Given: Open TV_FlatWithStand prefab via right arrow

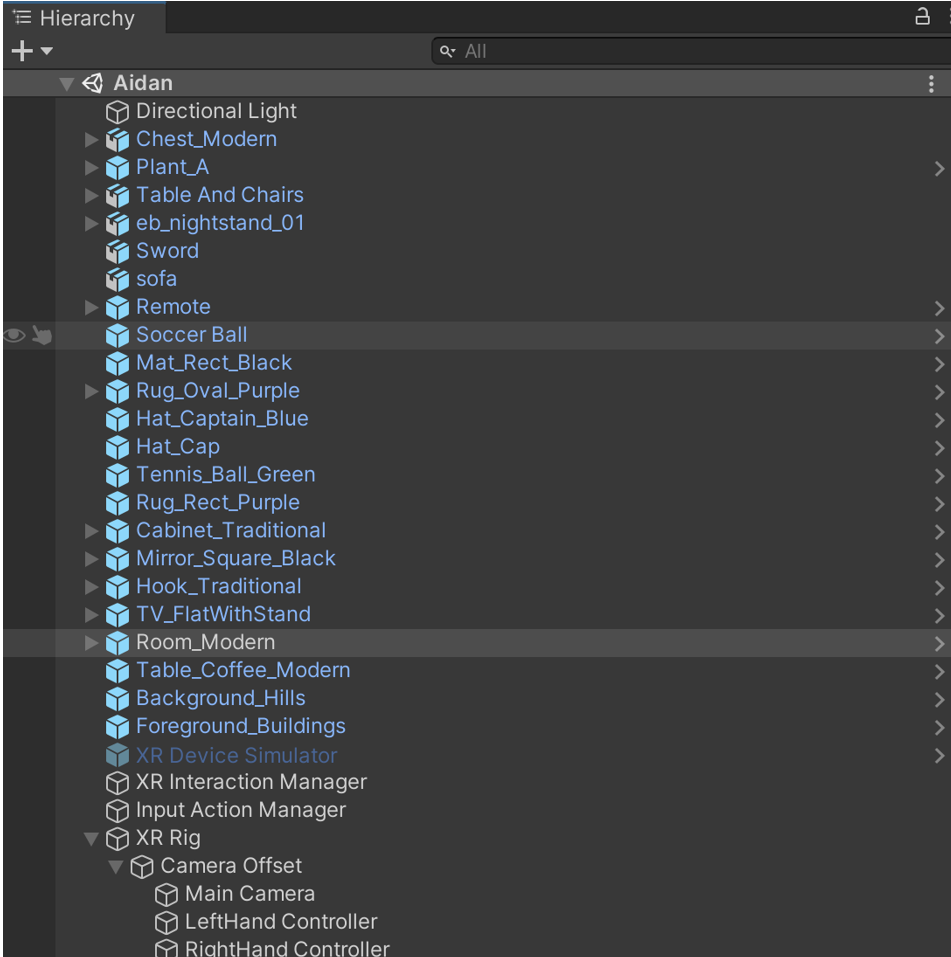Looking at the screenshot, I should pyautogui.click(x=938, y=616).
